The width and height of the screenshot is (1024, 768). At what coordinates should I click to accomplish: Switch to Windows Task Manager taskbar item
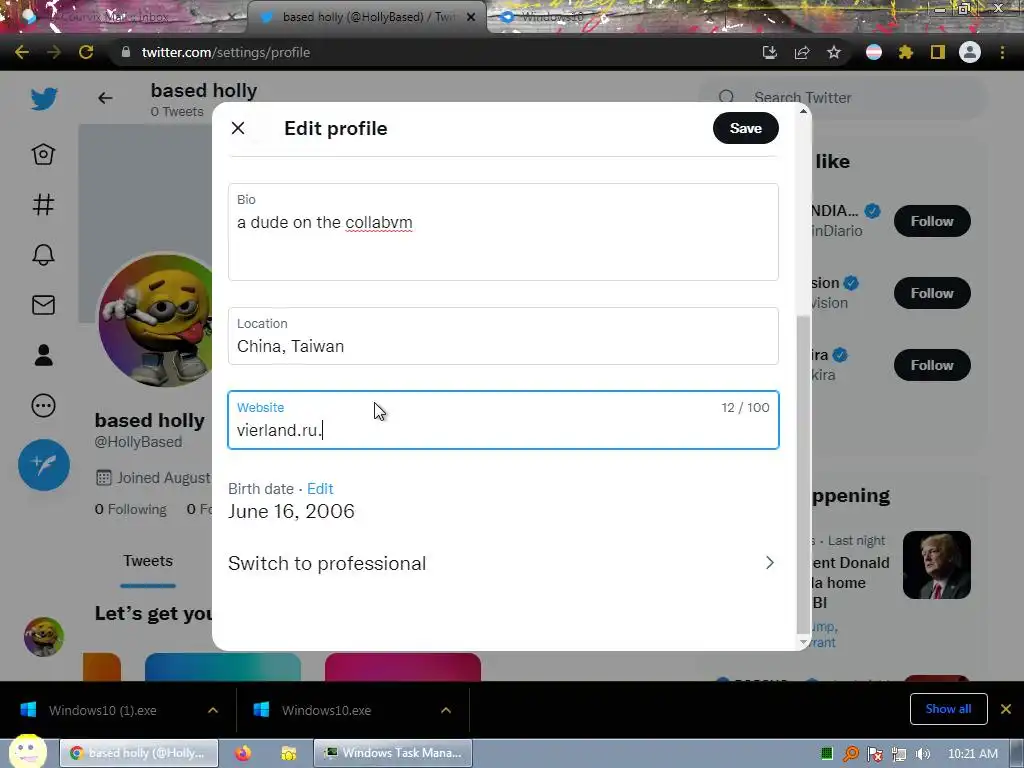[x=393, y=753]
